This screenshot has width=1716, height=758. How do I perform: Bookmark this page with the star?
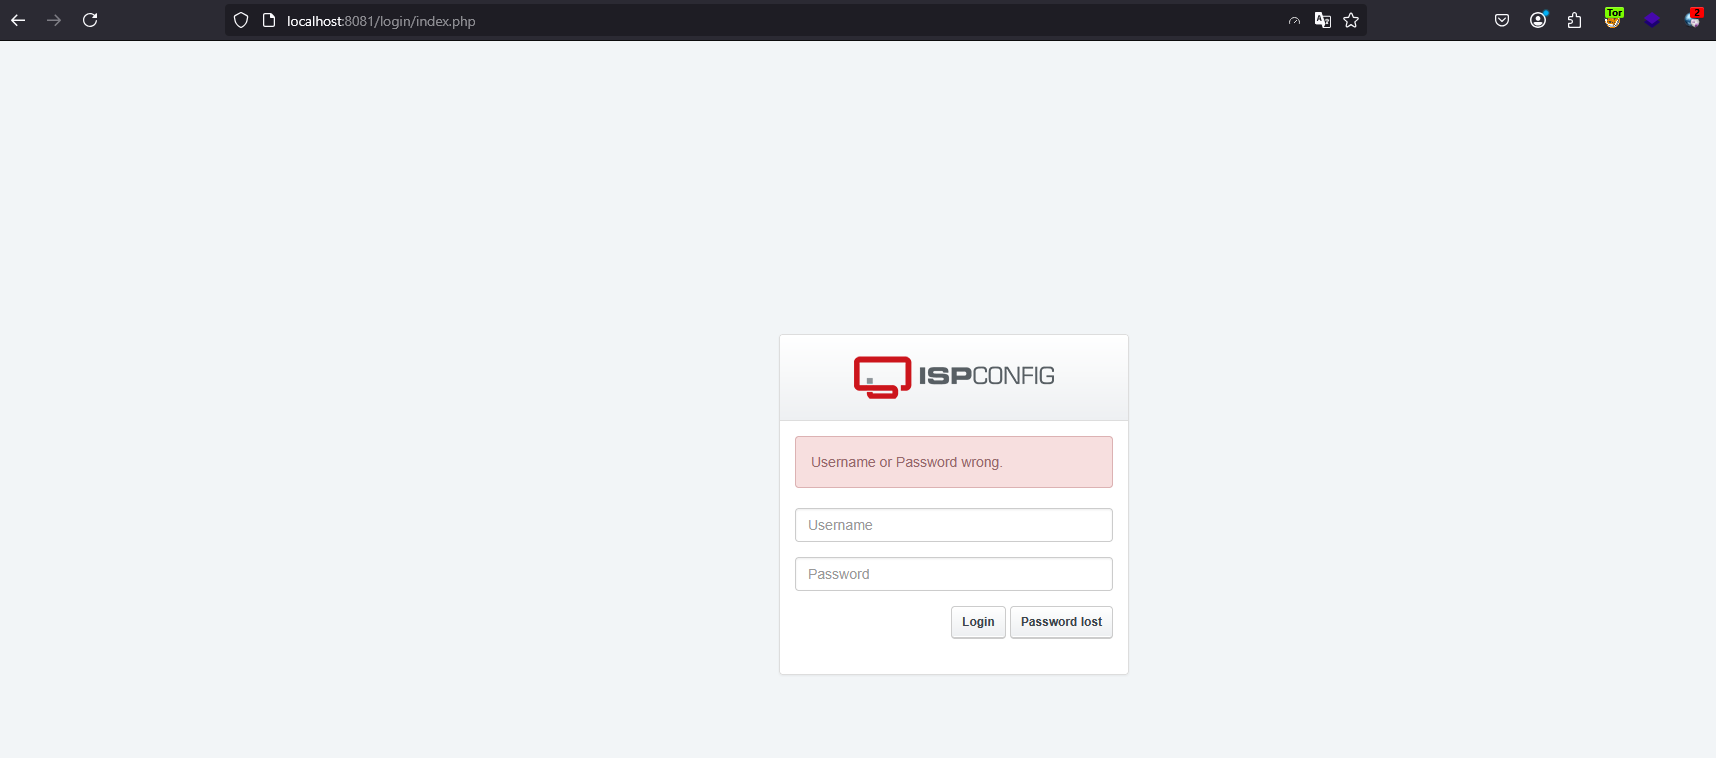click(1351, 20)
